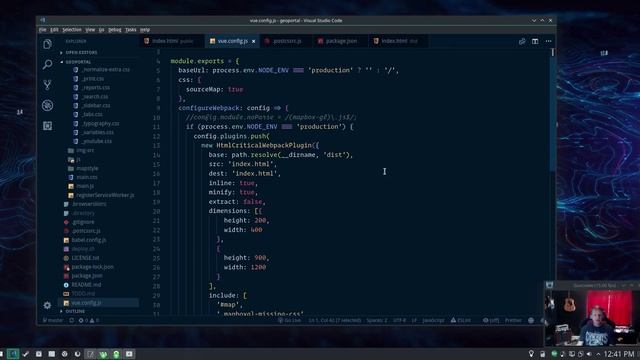The height and width of the screenshot is (360, 640).
Task: Open _search.css file
Action: tap(95, 97)
